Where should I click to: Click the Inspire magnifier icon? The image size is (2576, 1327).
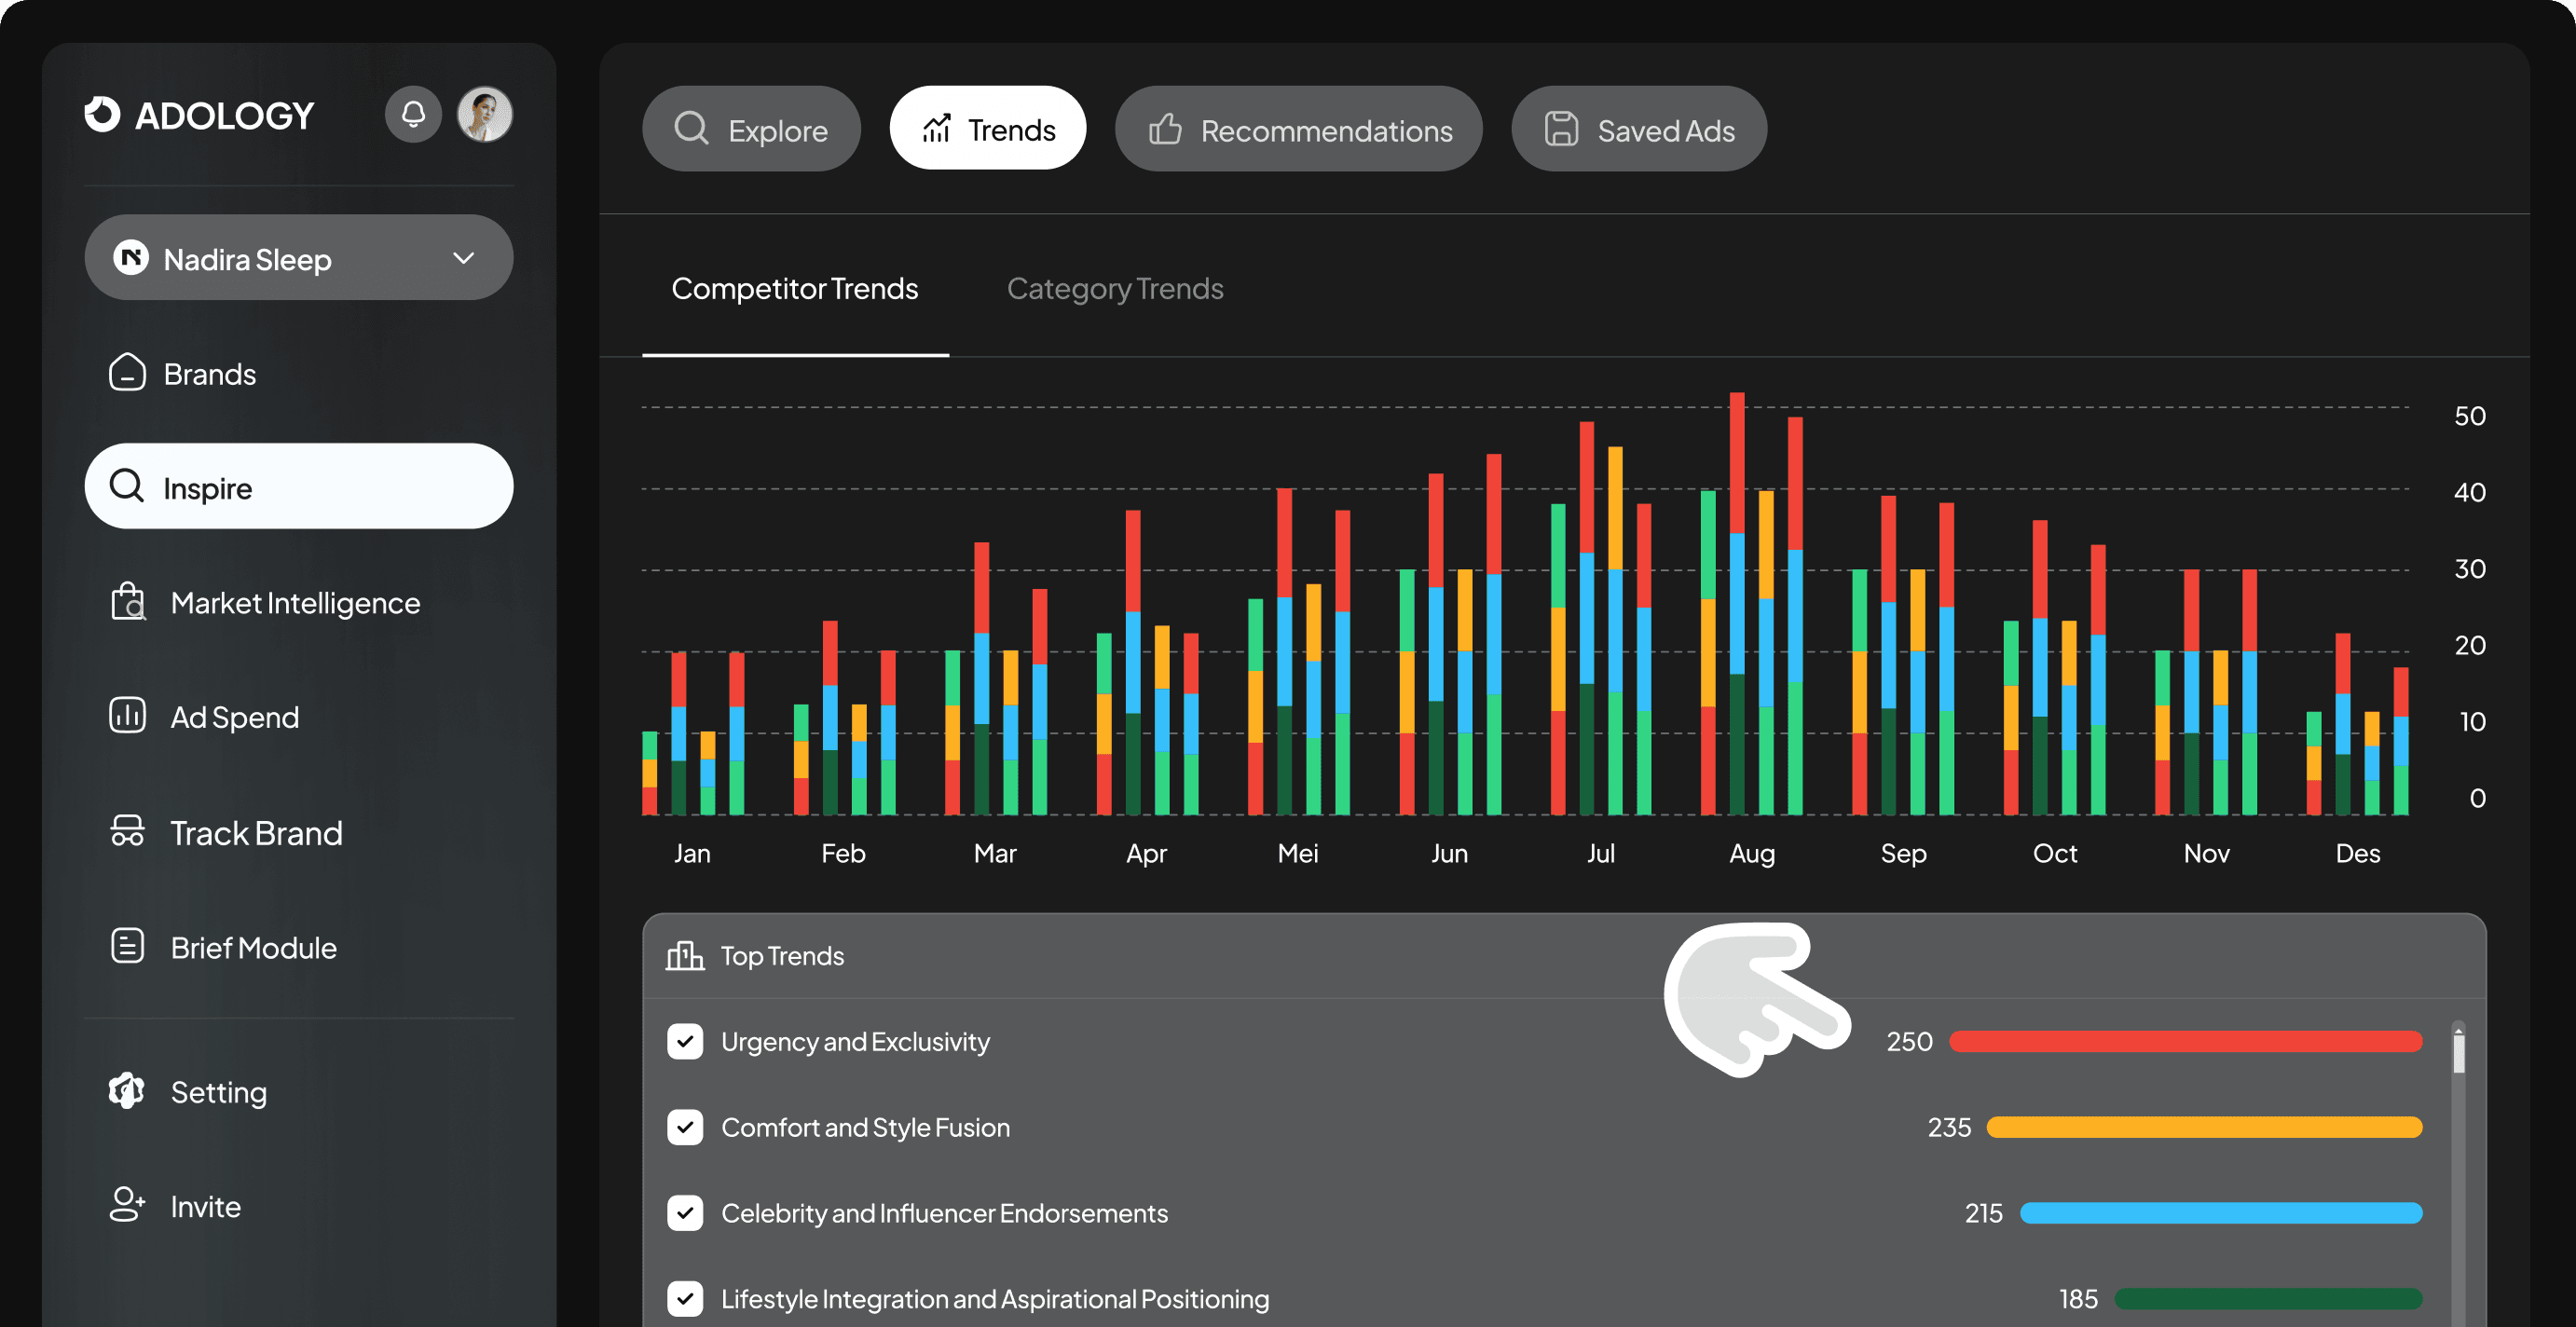point(127,486)
